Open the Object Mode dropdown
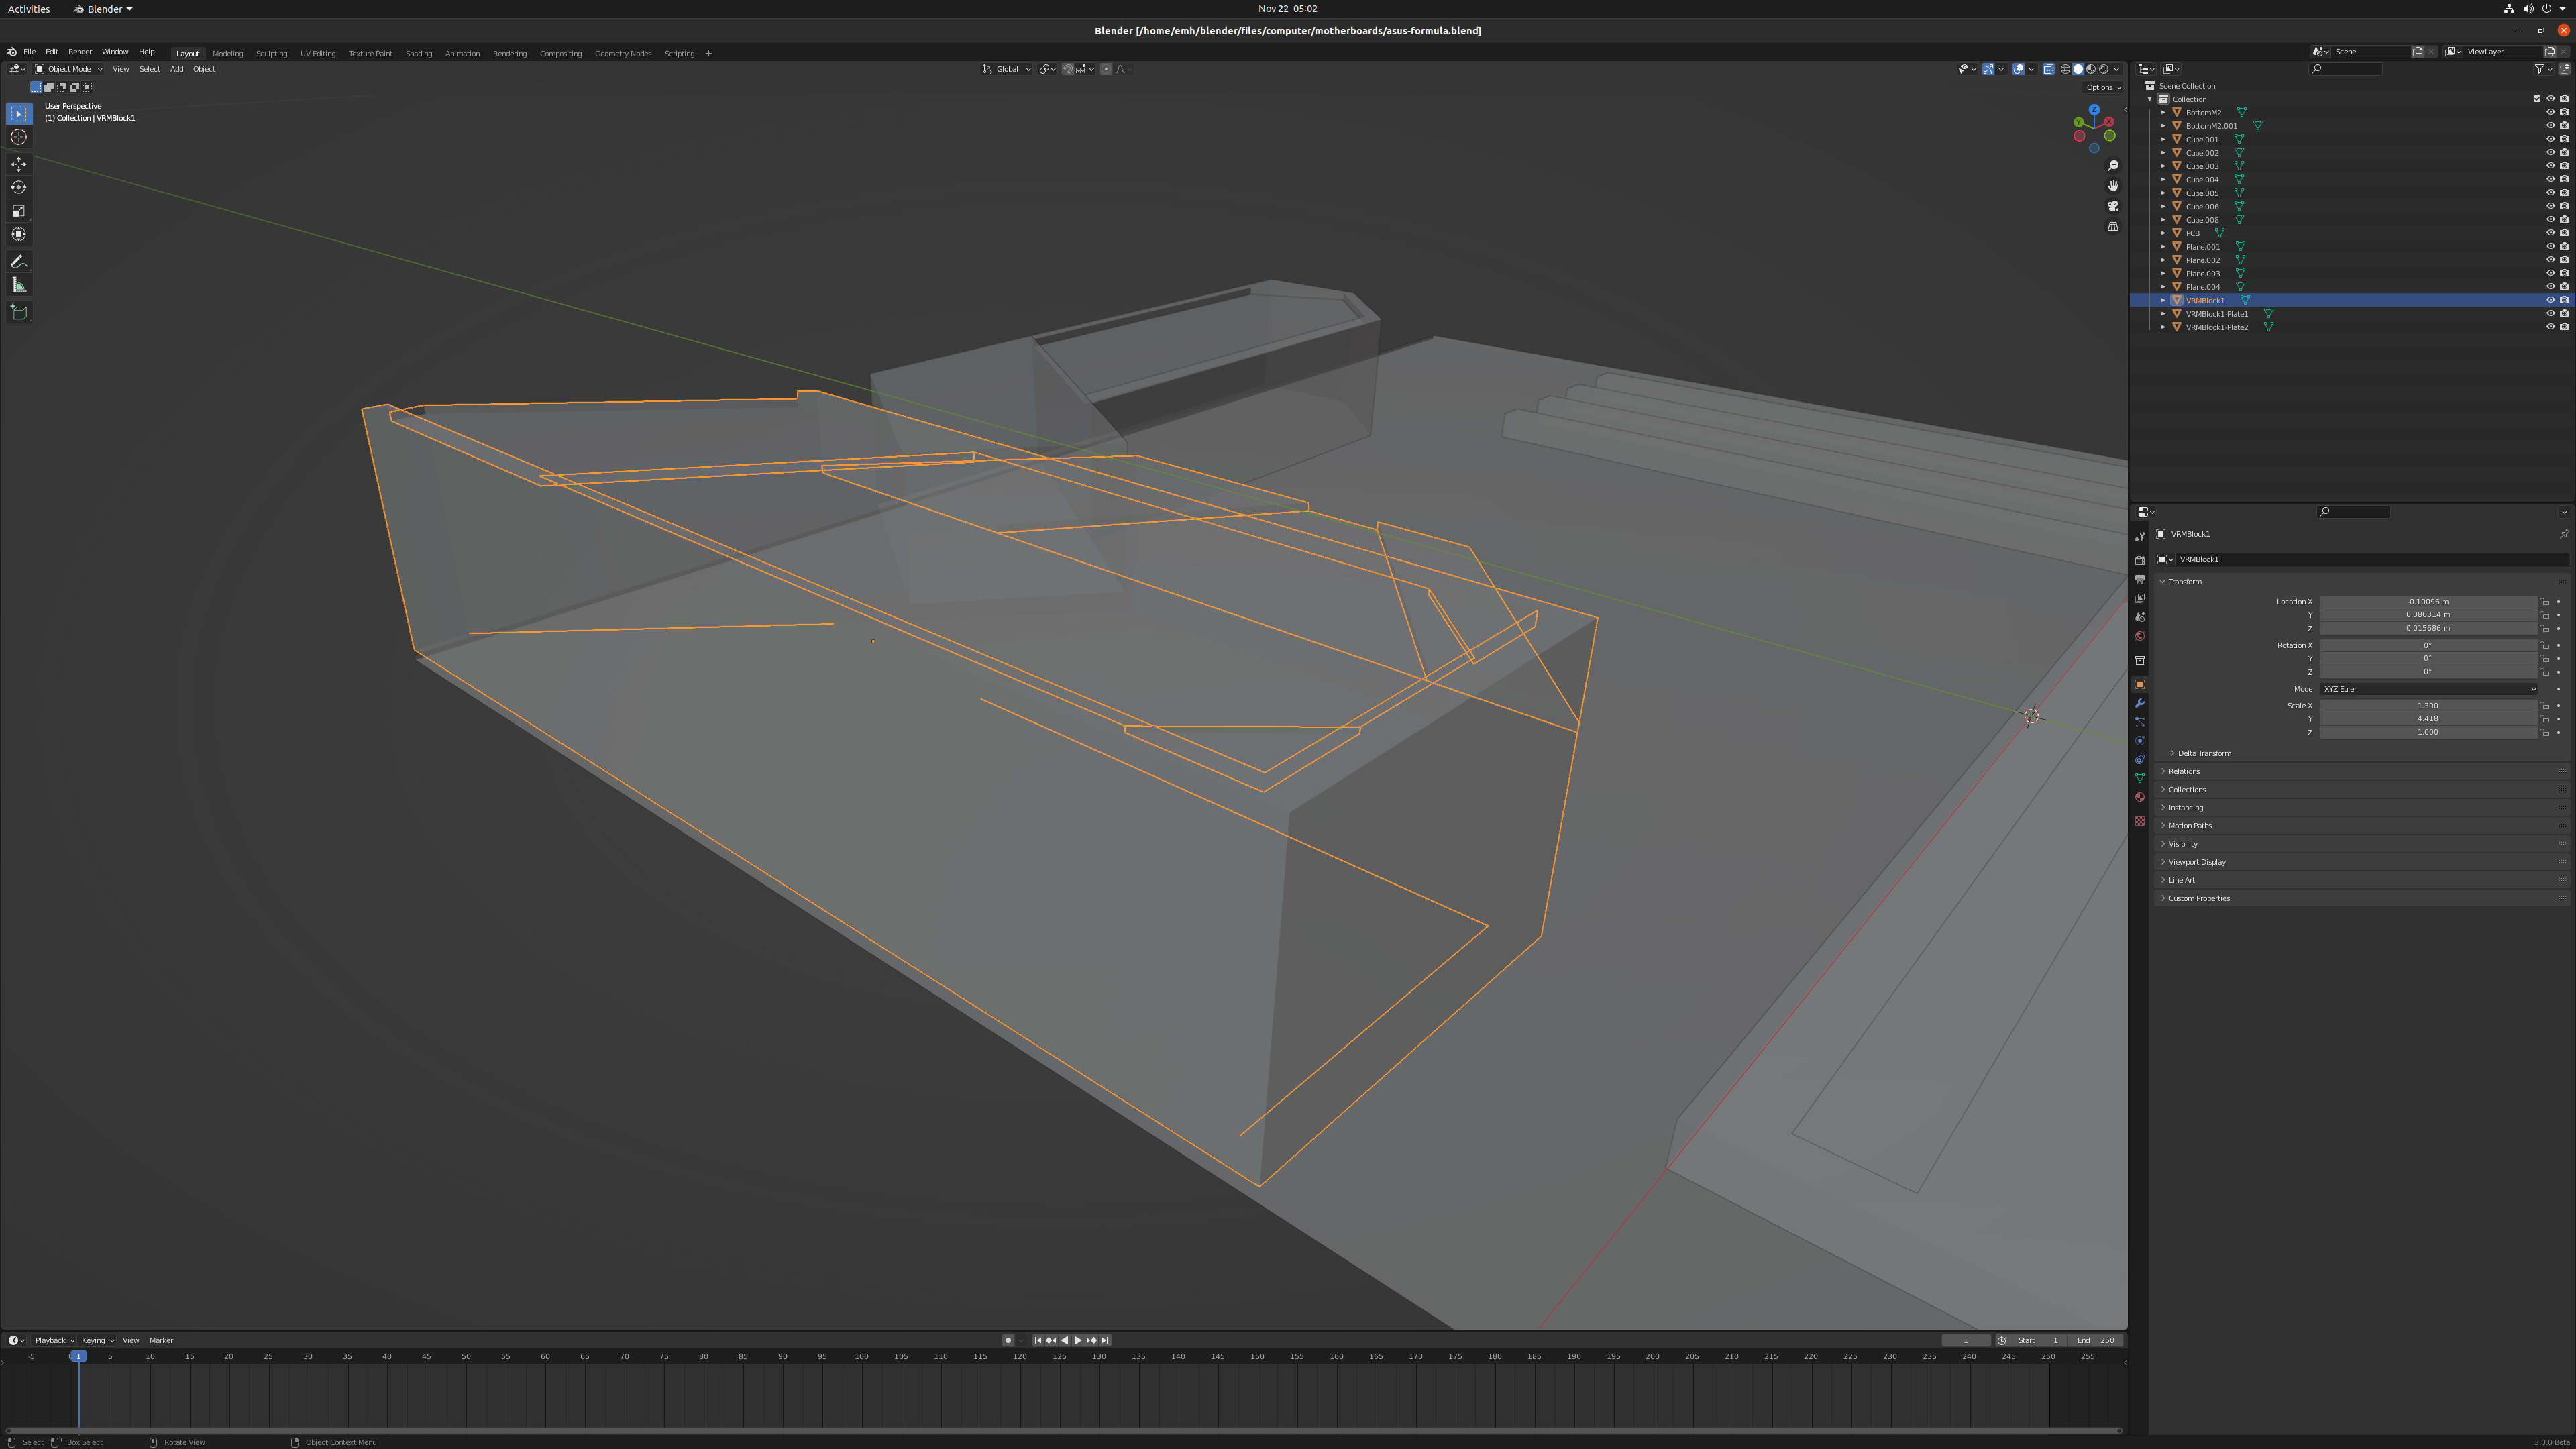 coord(69,69)
